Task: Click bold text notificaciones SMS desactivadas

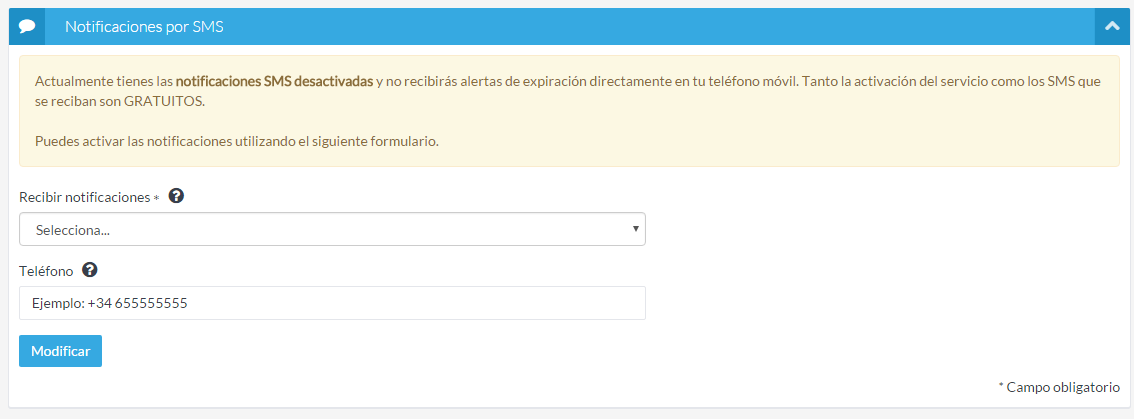Action: (274, 82)
